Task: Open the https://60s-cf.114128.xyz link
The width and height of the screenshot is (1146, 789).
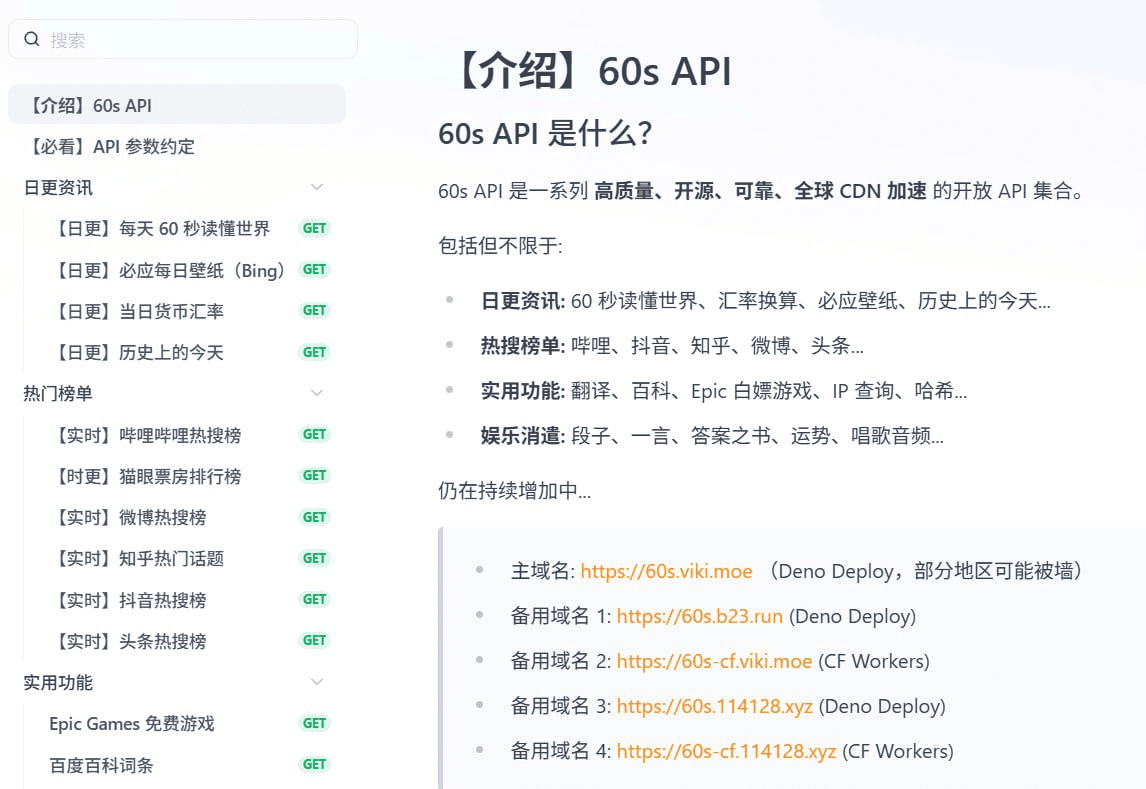Action: point(726,752)
